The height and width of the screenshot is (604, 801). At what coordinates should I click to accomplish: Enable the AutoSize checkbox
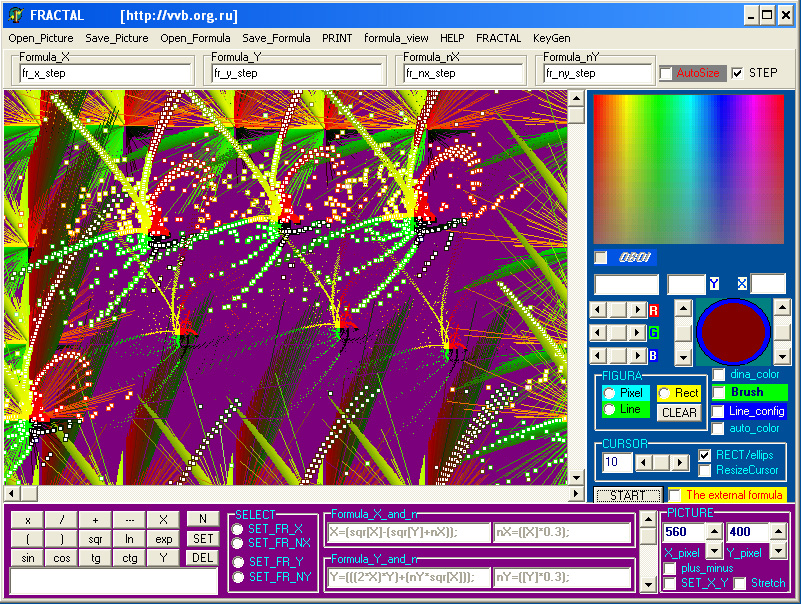click(666, 74)
